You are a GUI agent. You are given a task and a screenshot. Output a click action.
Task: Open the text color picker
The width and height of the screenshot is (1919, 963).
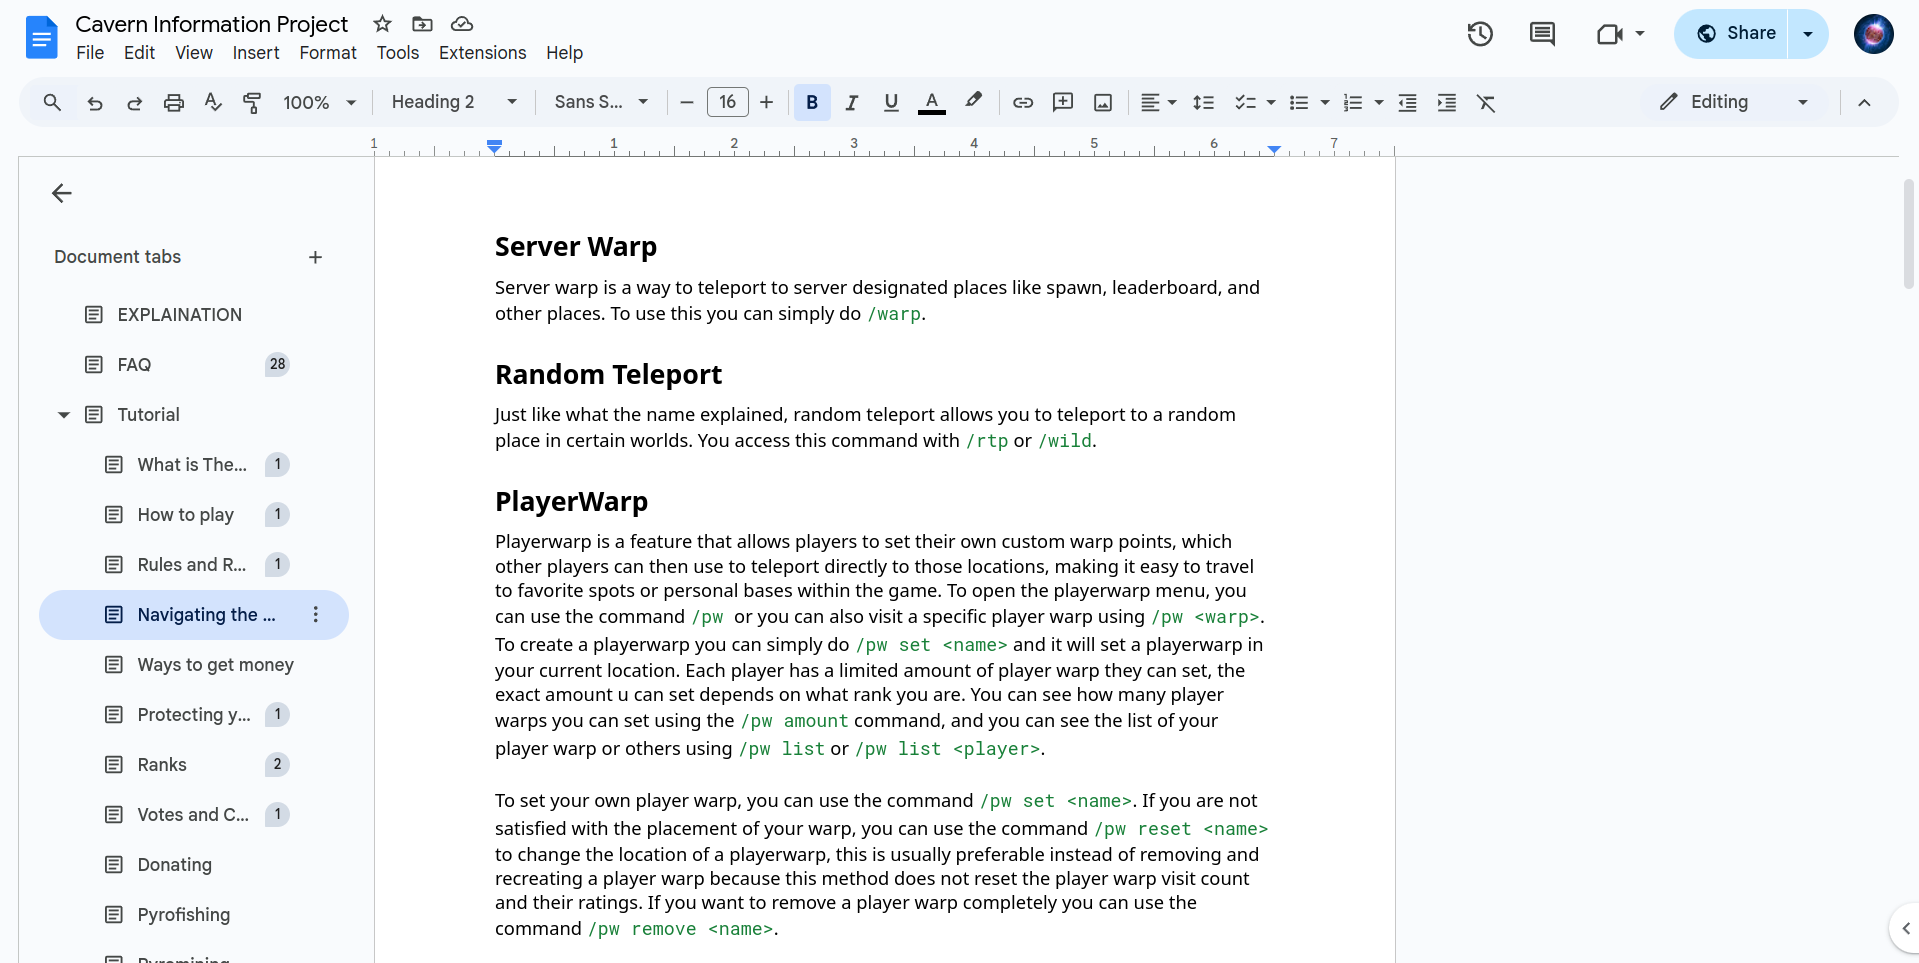(x=932, y=102)
